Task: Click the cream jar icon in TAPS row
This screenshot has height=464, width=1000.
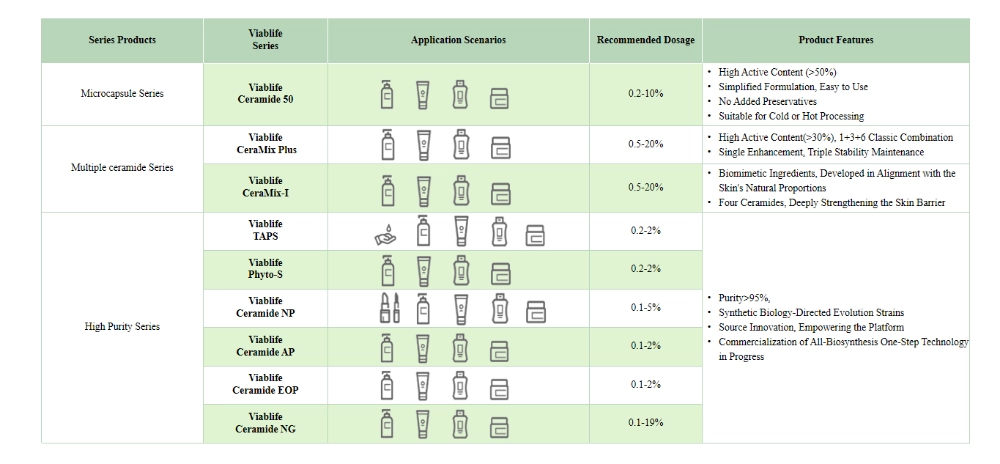Action: 535,235
